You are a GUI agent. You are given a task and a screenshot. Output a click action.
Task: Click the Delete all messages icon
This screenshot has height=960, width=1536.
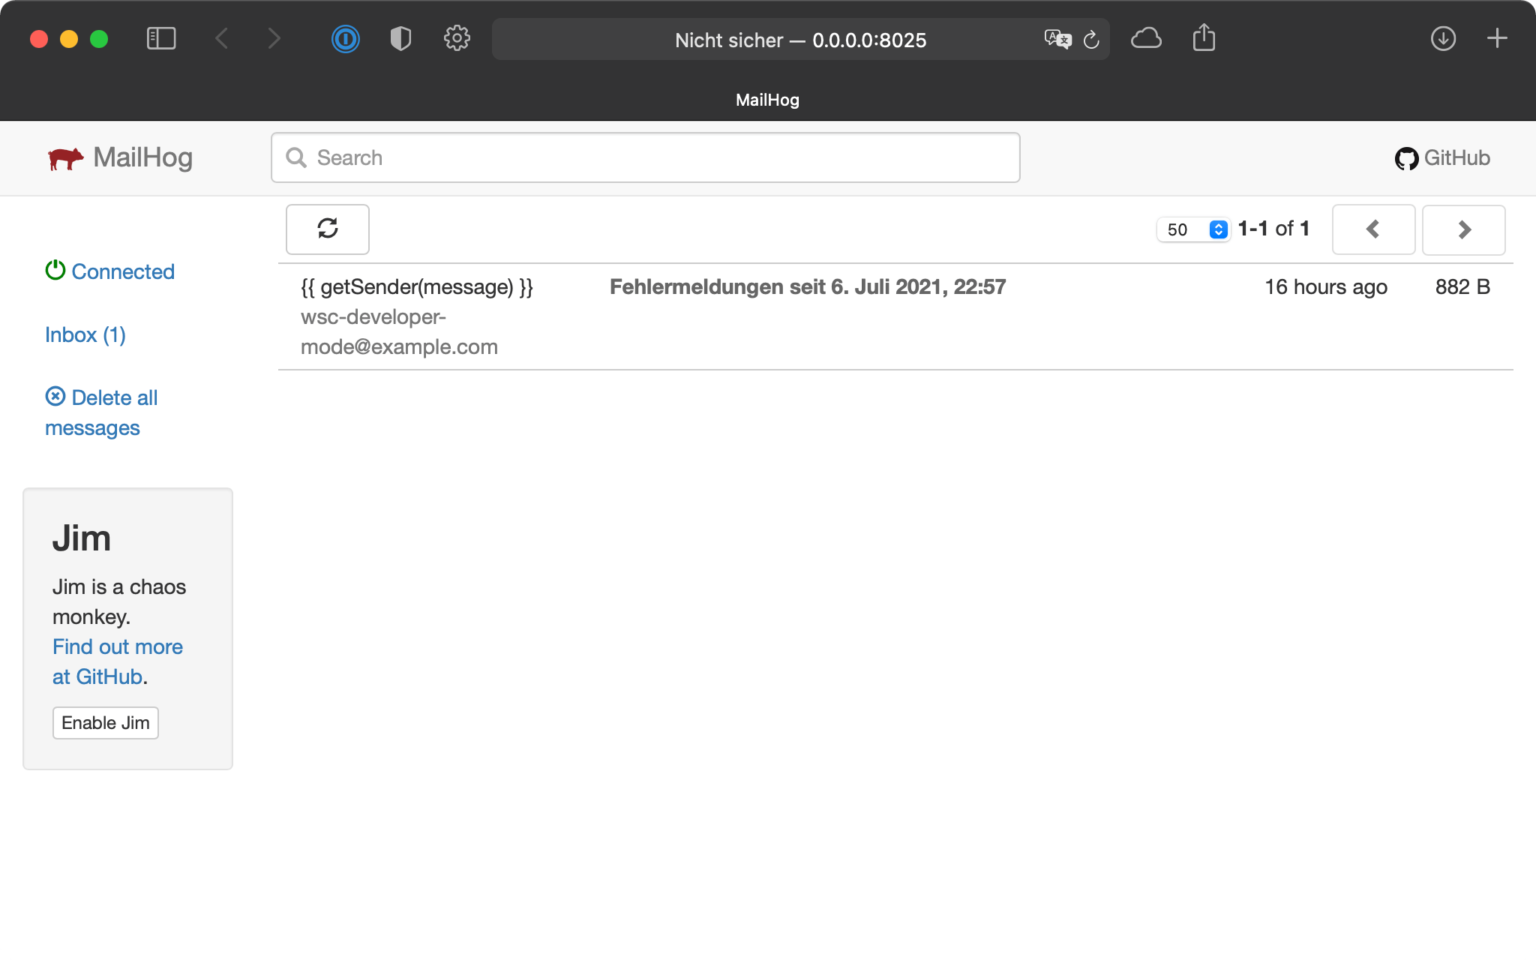point(55,396)
